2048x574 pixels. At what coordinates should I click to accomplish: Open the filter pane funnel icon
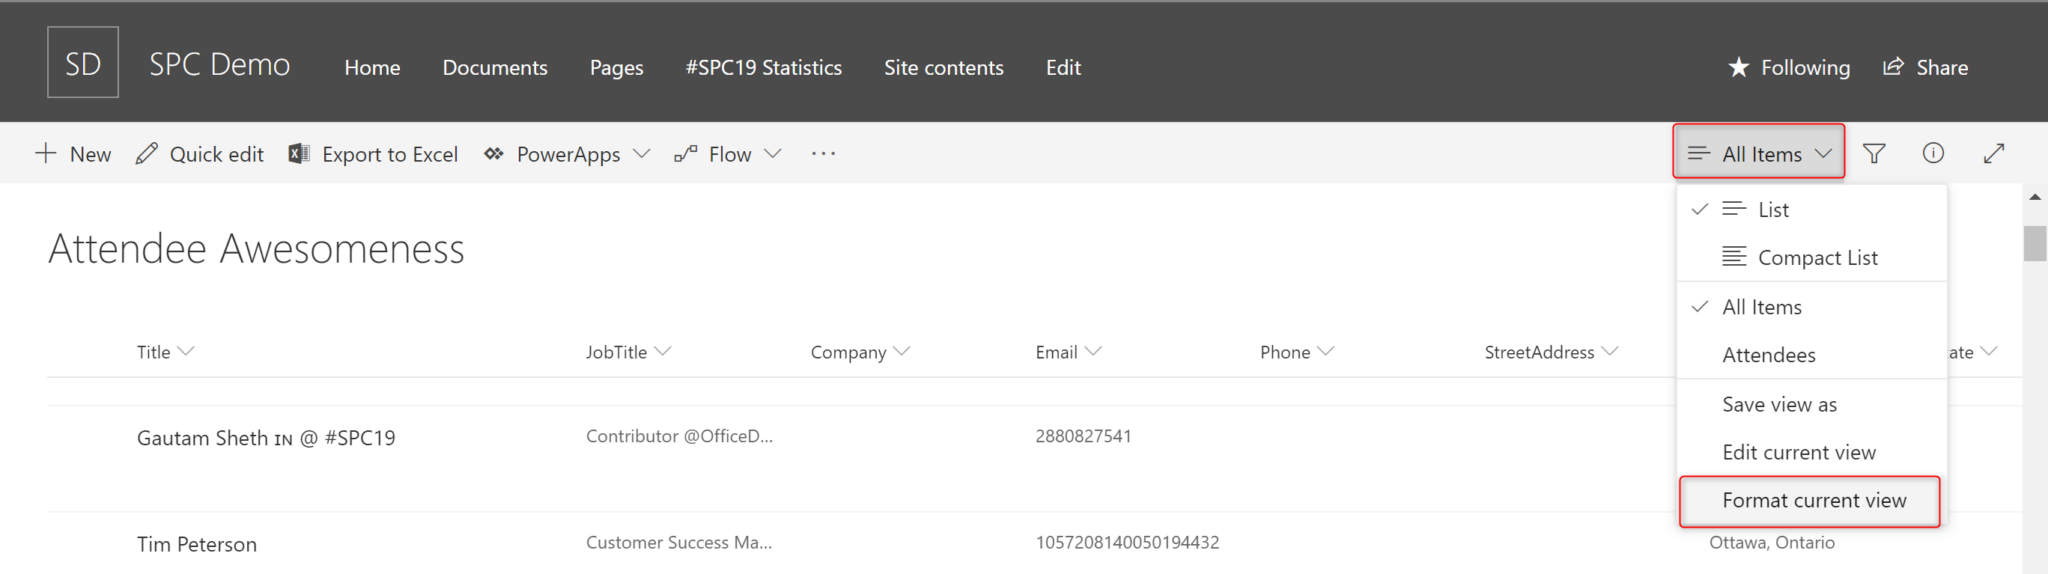[x=1874, y=153]
